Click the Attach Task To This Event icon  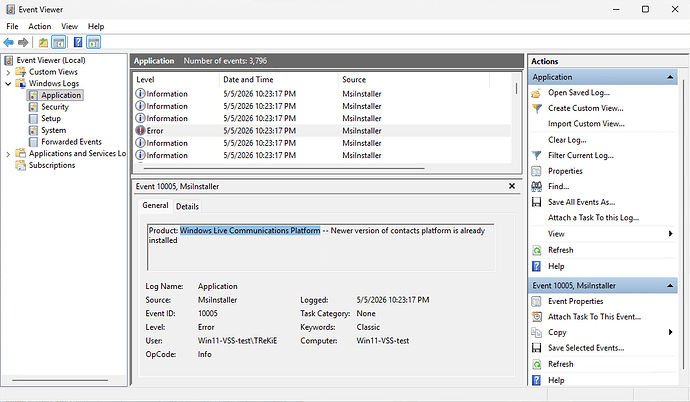tap(536, 317)
